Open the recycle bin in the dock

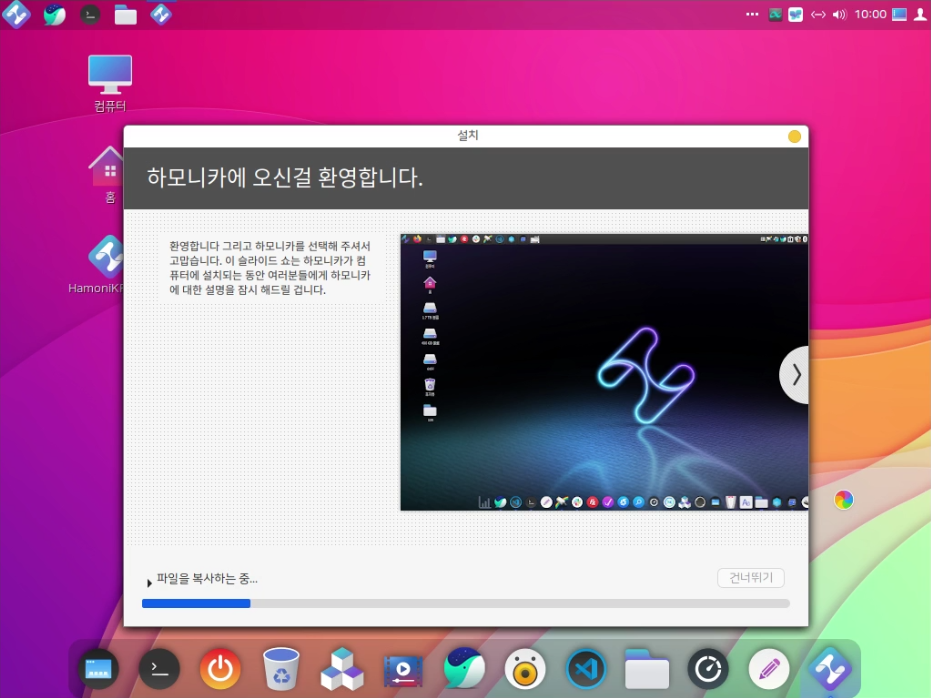[281, 669]
